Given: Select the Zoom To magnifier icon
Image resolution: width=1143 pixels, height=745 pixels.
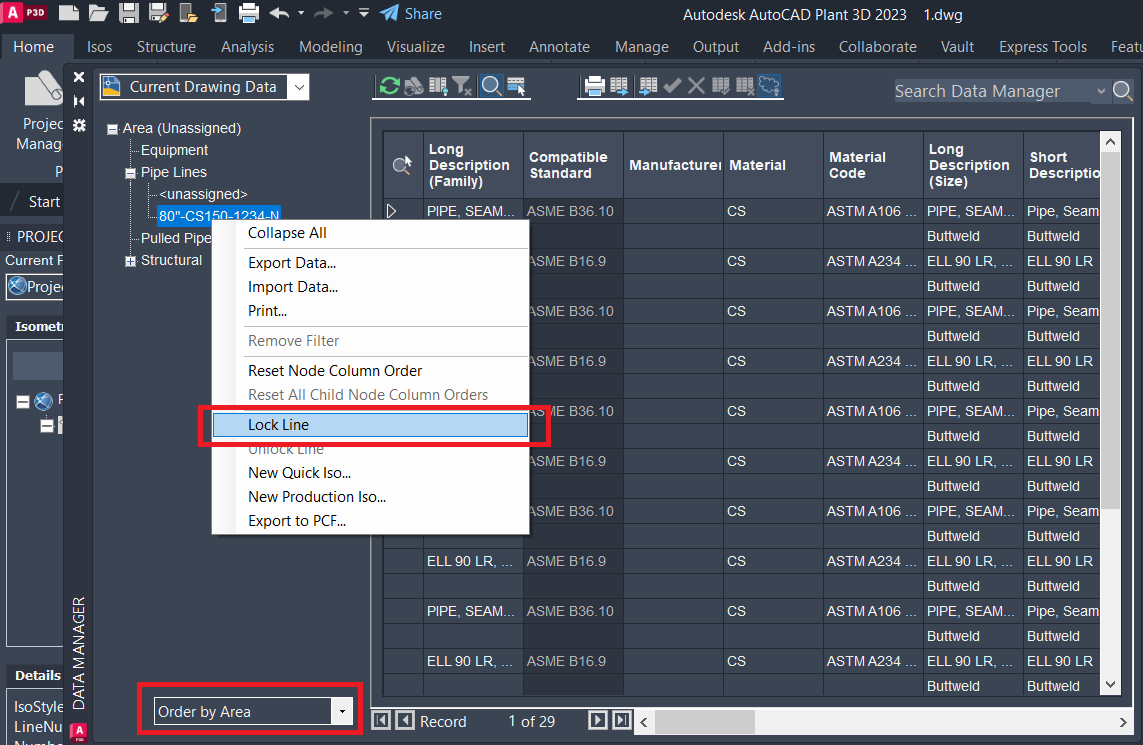Looking at the screenshot, I should point(490,87).
